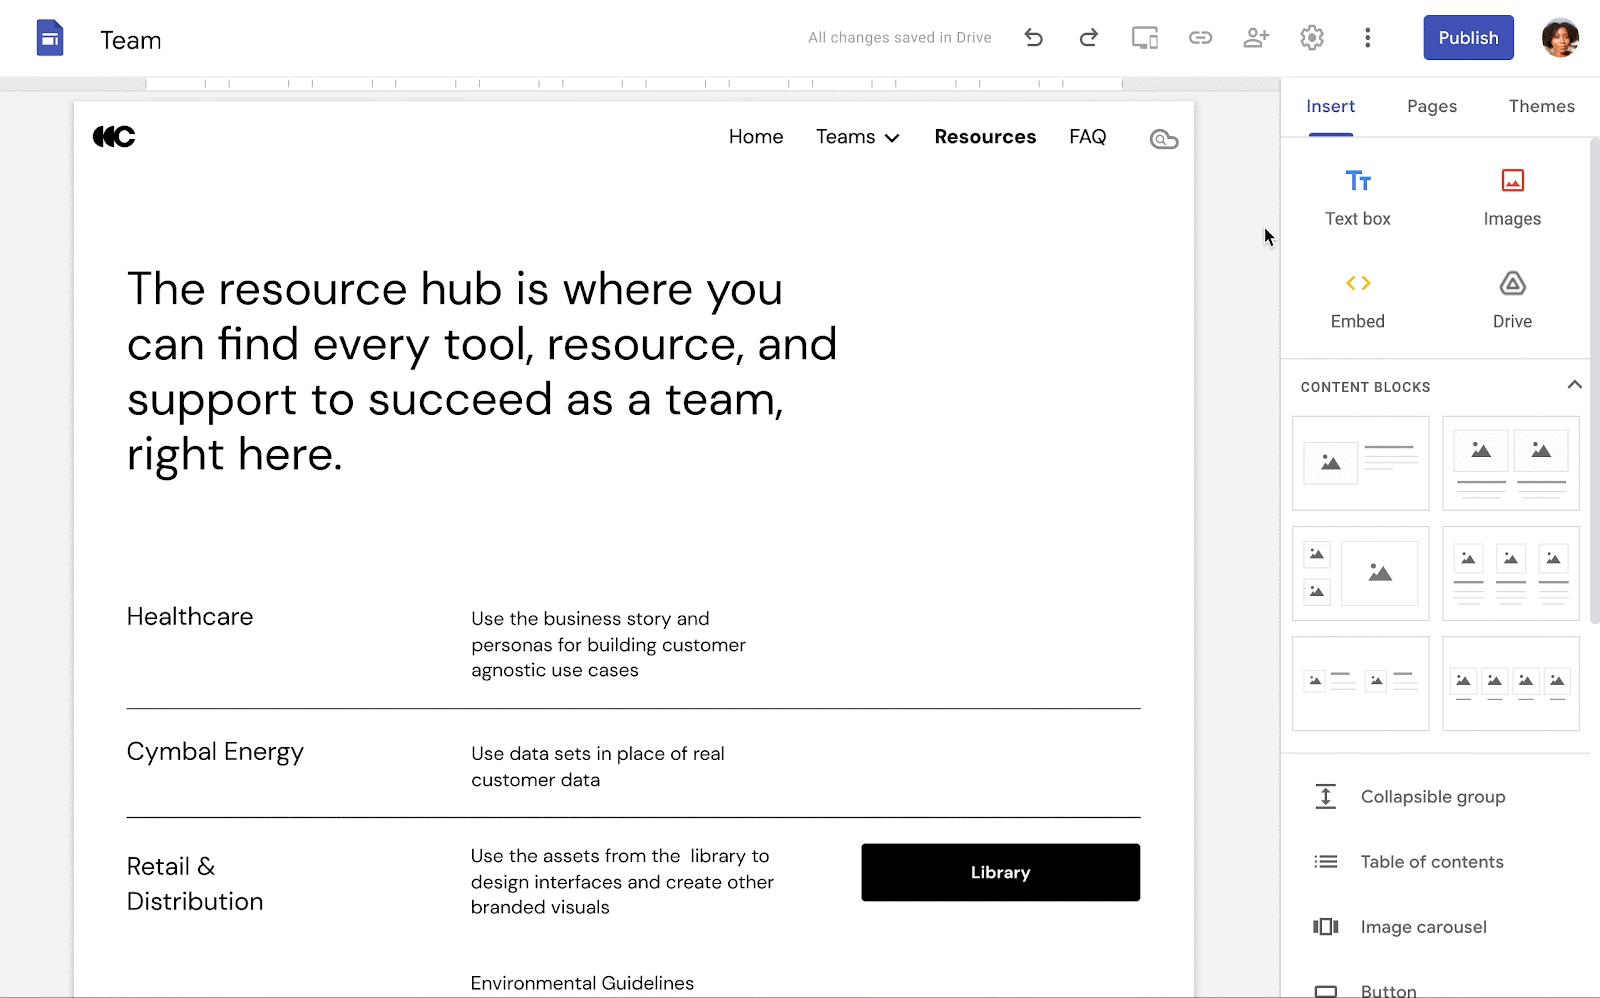Pick the two side-by-side image text block
Viewport: 1600px width, 998px height.
point(1361,683)
